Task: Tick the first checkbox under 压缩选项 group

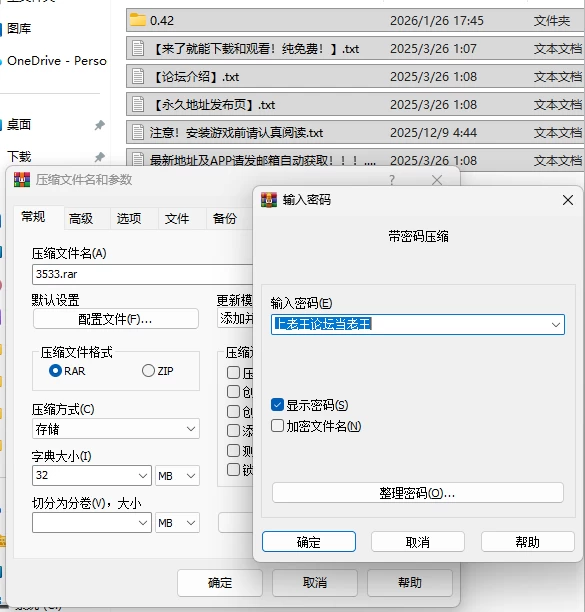Action: point(233,373)
